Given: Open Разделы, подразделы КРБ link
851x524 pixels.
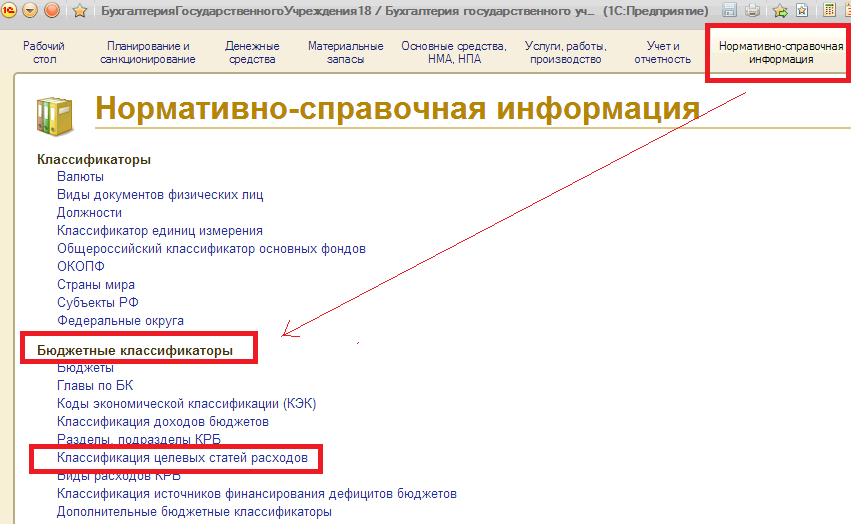Looking at the screenshot, I should pos(139,439).
